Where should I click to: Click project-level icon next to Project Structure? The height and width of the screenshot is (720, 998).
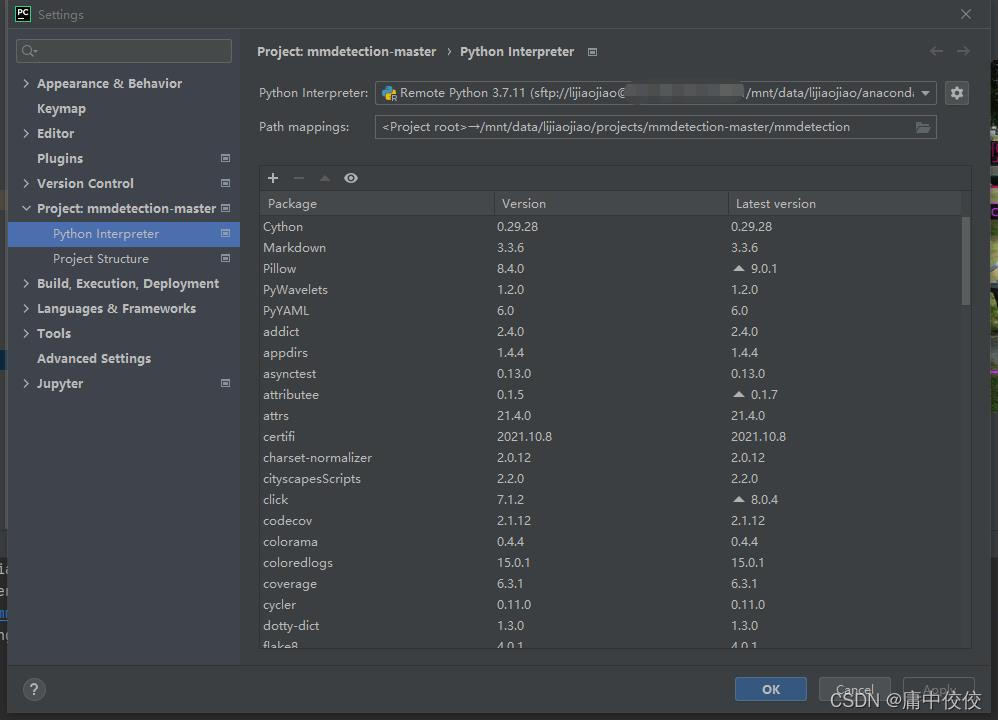point(225,258)
